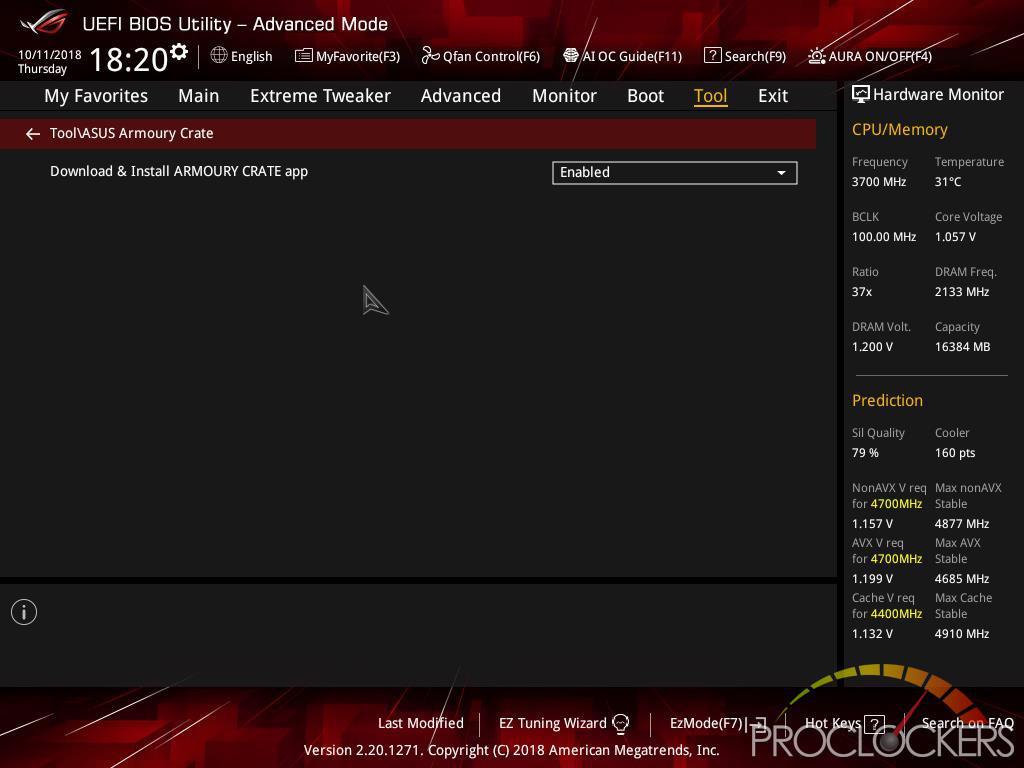Viewport: 1024px width, 768px height.
Task: Open MyFavorite(F3) menu
Action: (x=347, y=56)
